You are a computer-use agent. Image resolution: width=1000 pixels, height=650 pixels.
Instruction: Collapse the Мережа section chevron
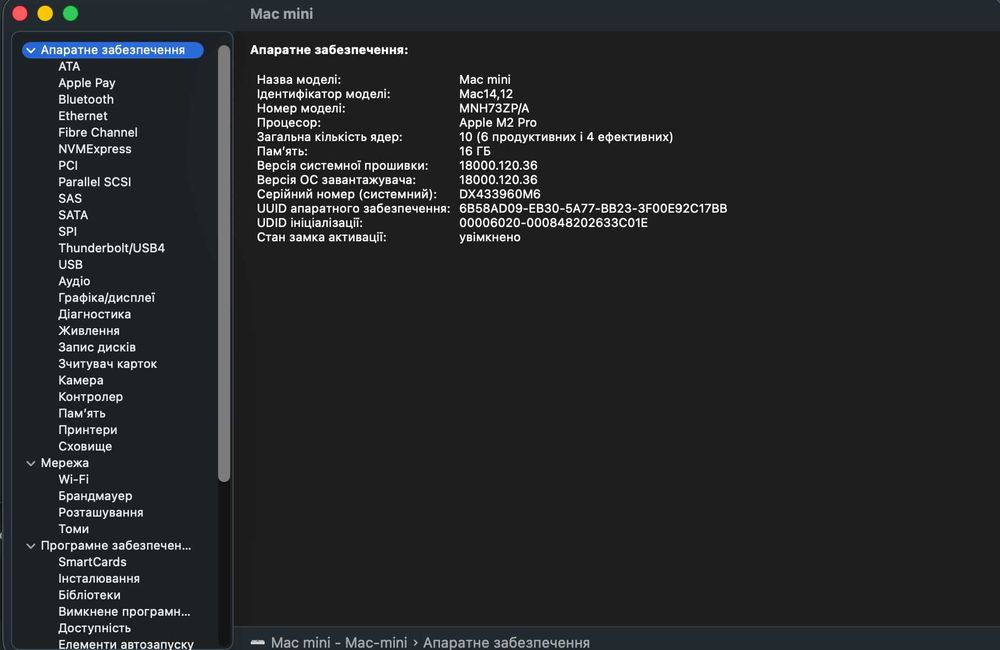pyautogui.click(x=31, y=463)
